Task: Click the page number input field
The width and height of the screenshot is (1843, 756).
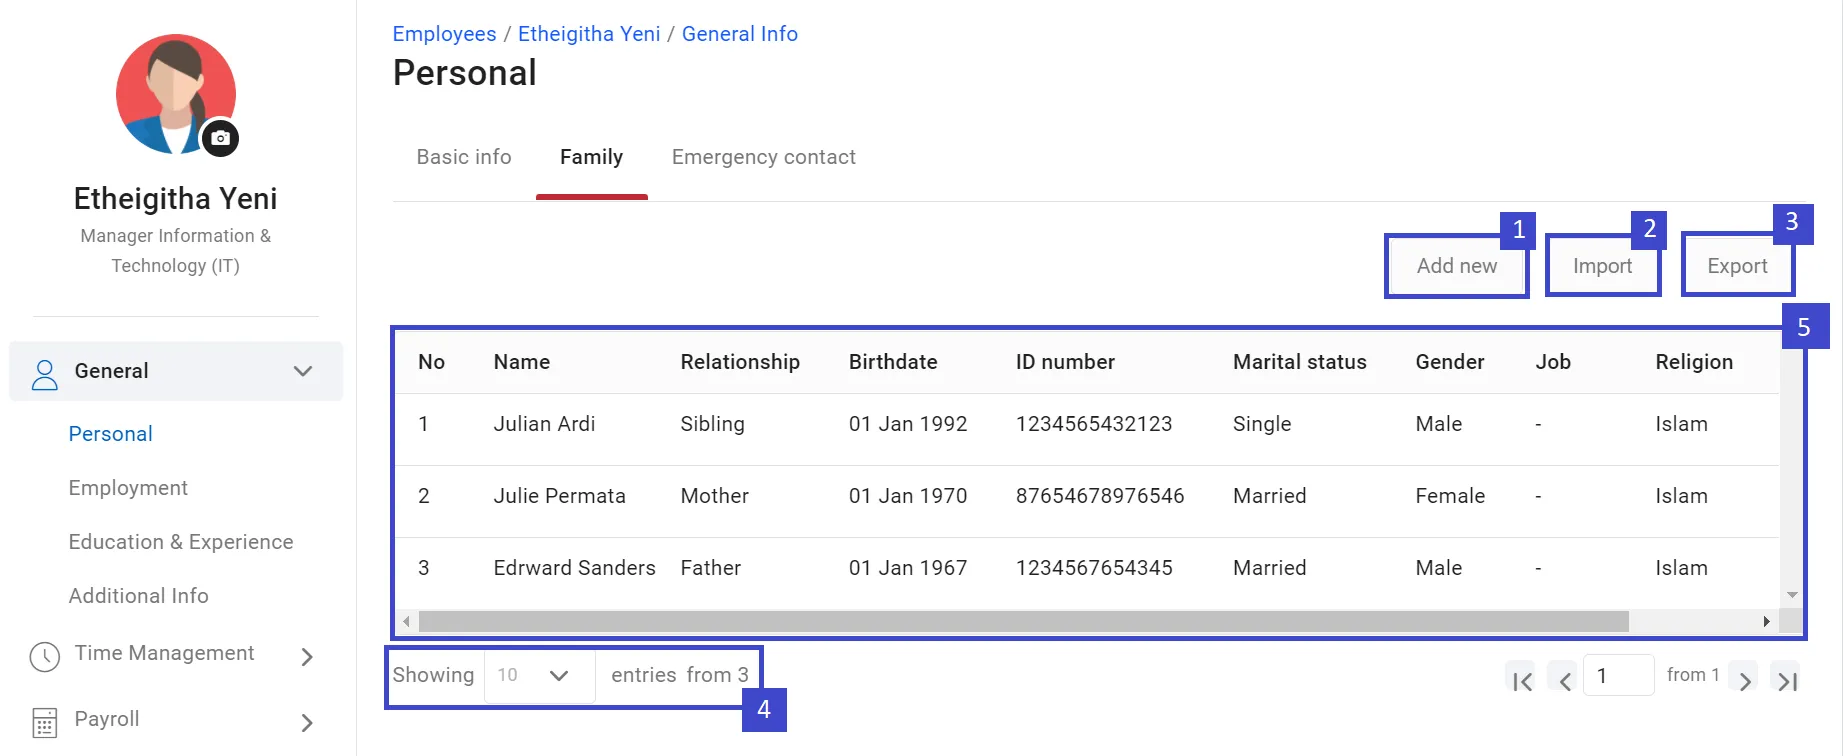Action: point(1618,676)
